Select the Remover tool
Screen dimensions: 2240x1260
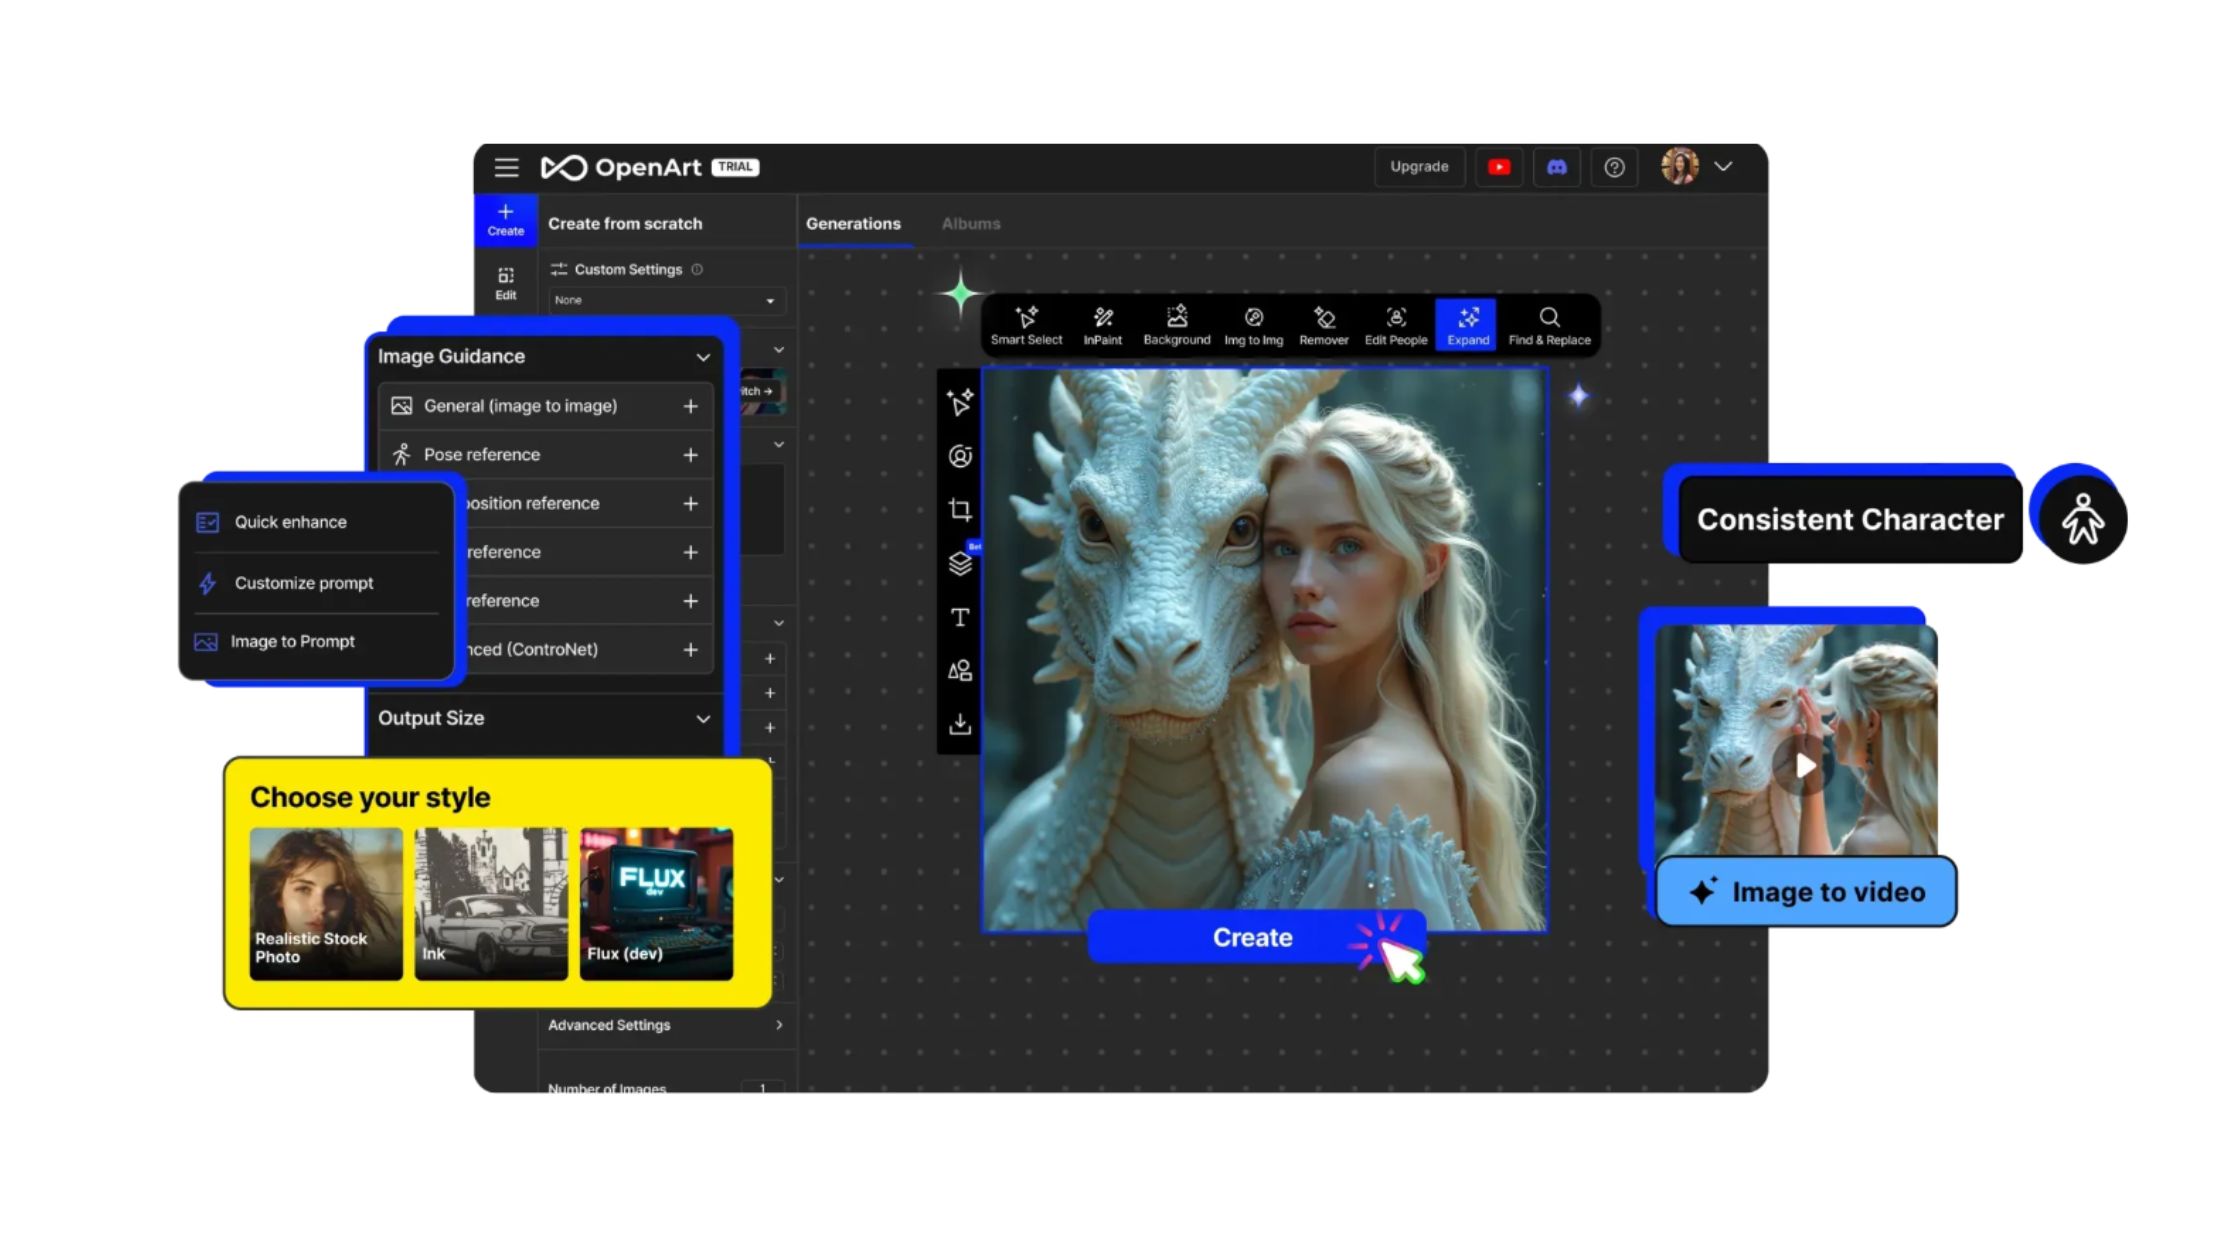click(x=1323, y=325)
